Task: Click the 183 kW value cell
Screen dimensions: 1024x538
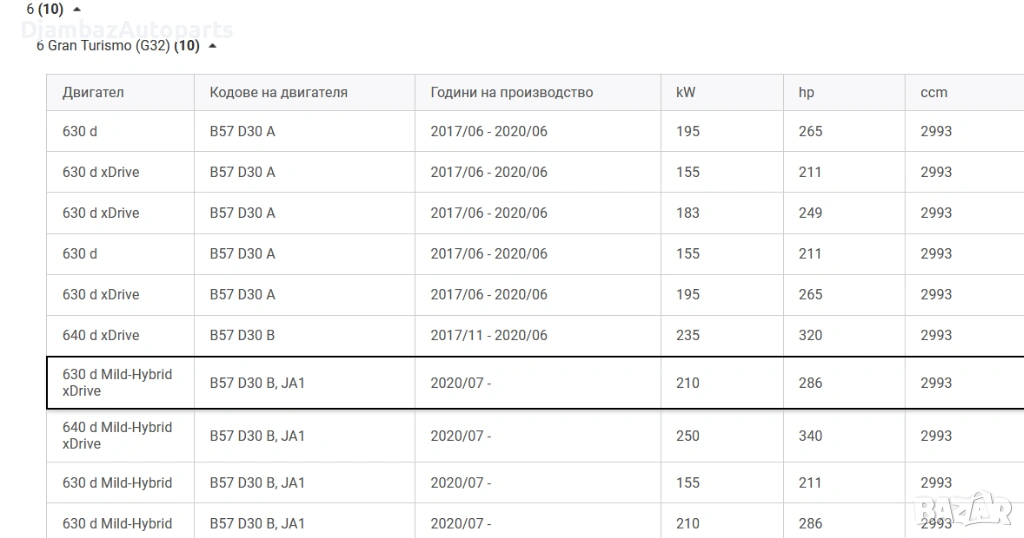Action: click(688, 213)
